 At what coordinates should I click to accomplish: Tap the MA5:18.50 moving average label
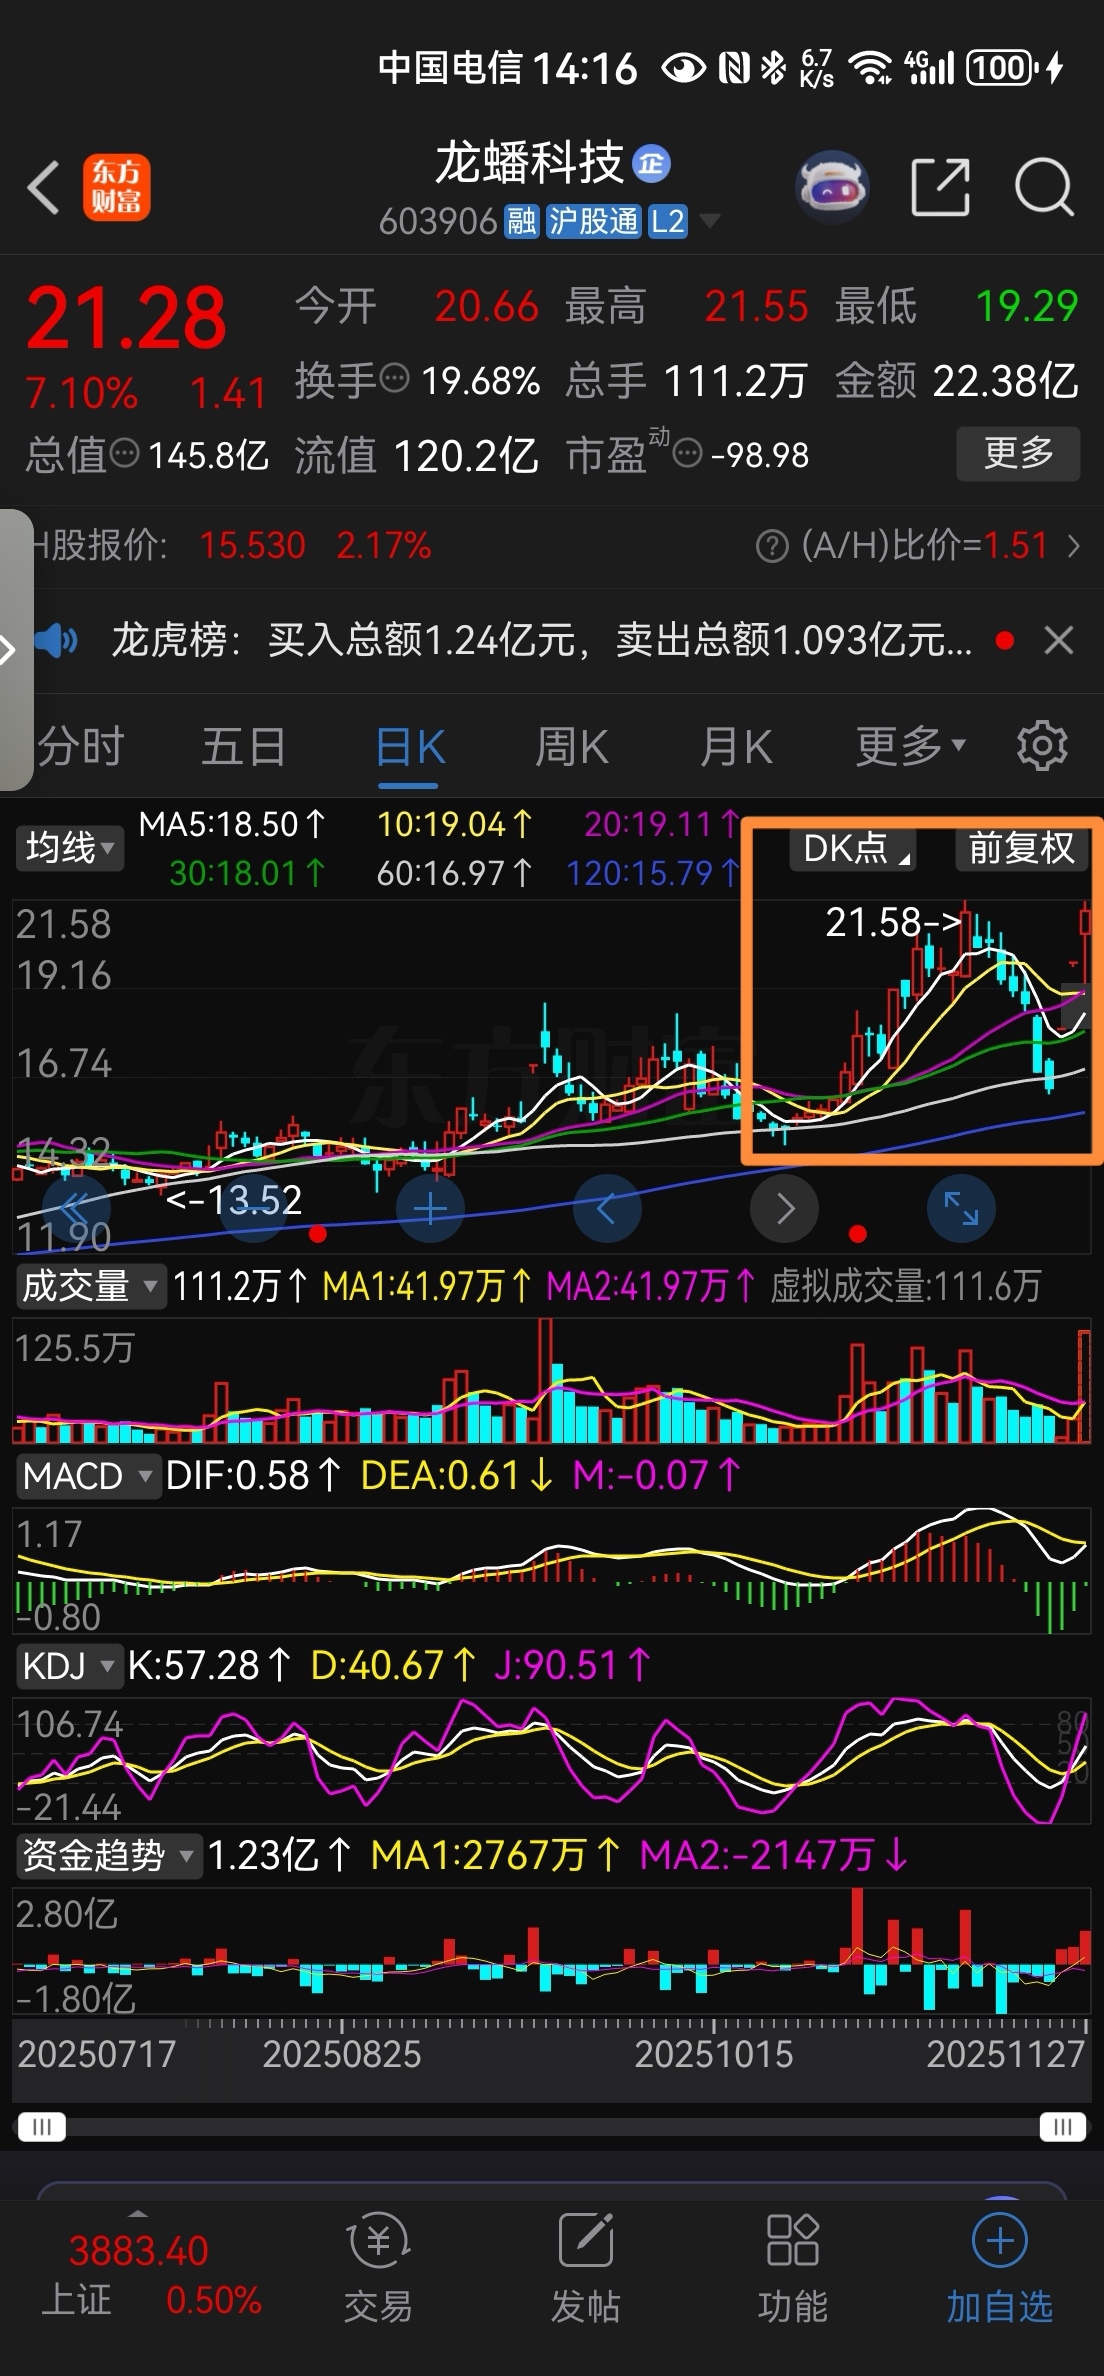pyautogui.click(x=232, y=825)
